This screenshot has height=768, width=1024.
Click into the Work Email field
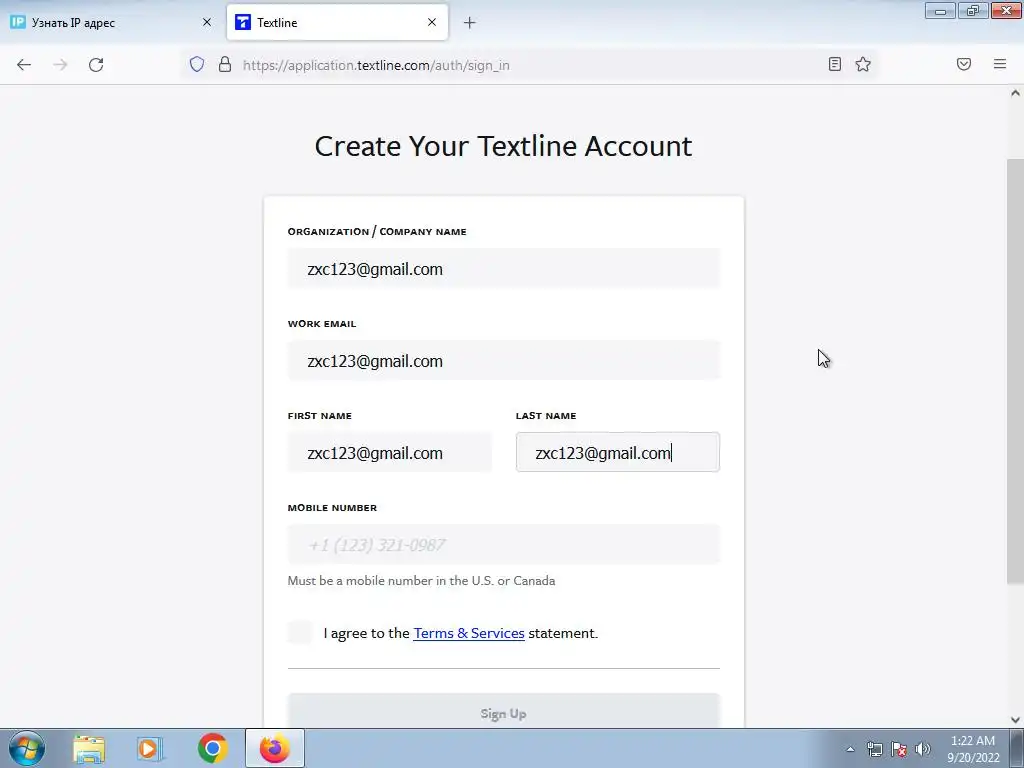pyautogui.click(x=504, y=360)
